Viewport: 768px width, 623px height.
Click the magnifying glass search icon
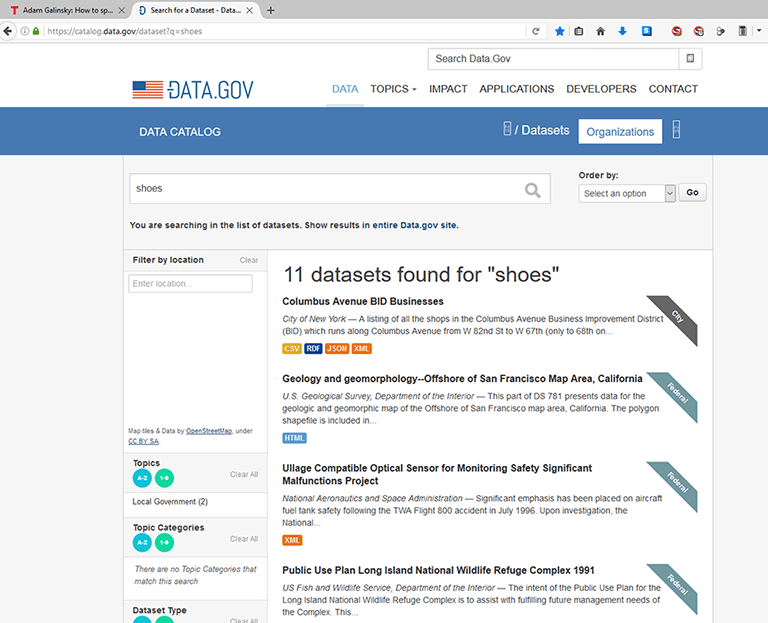(532, 190)
